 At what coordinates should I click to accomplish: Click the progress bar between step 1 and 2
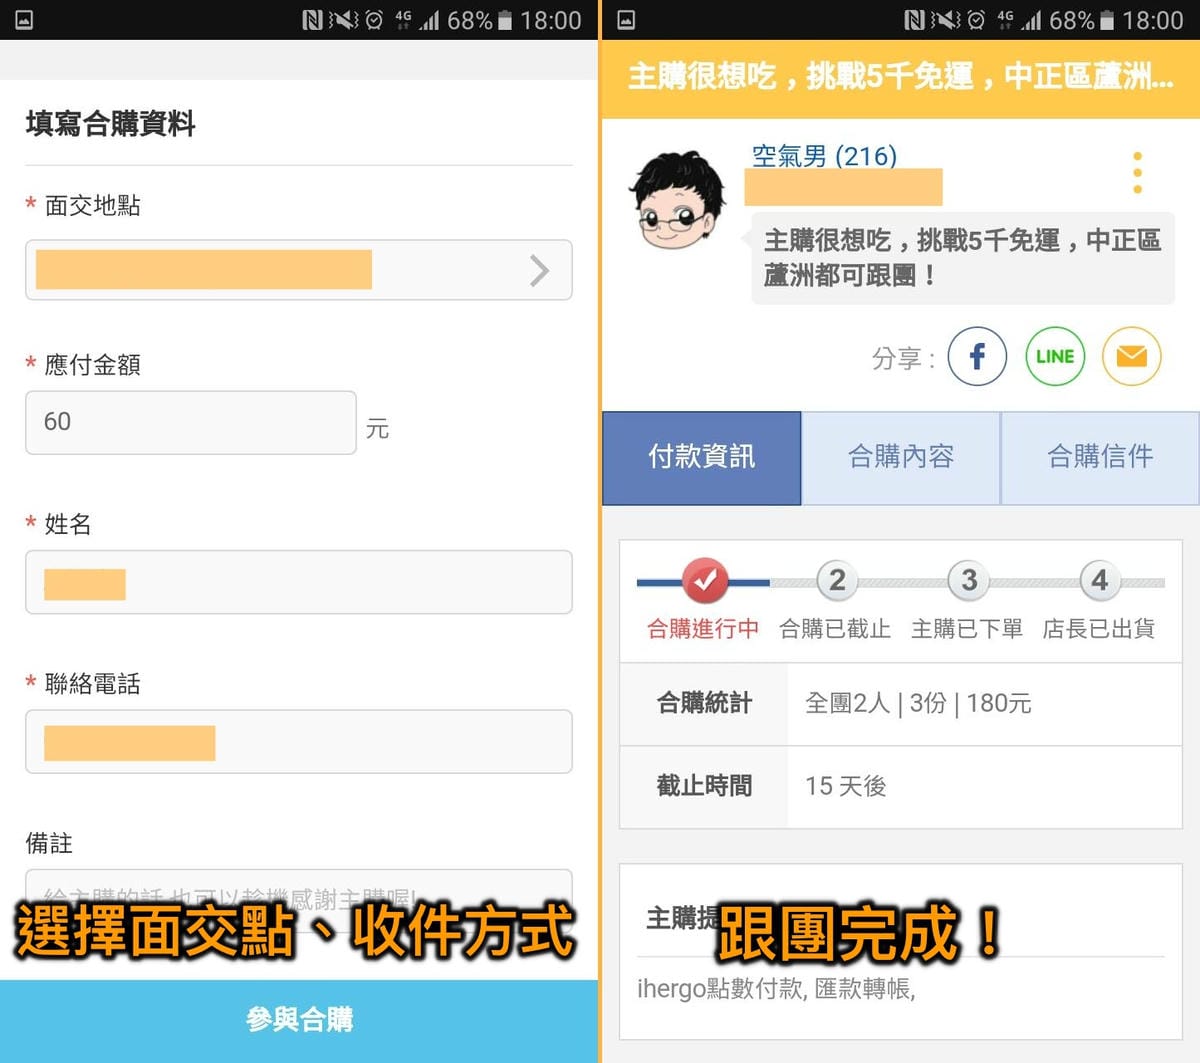768,581
